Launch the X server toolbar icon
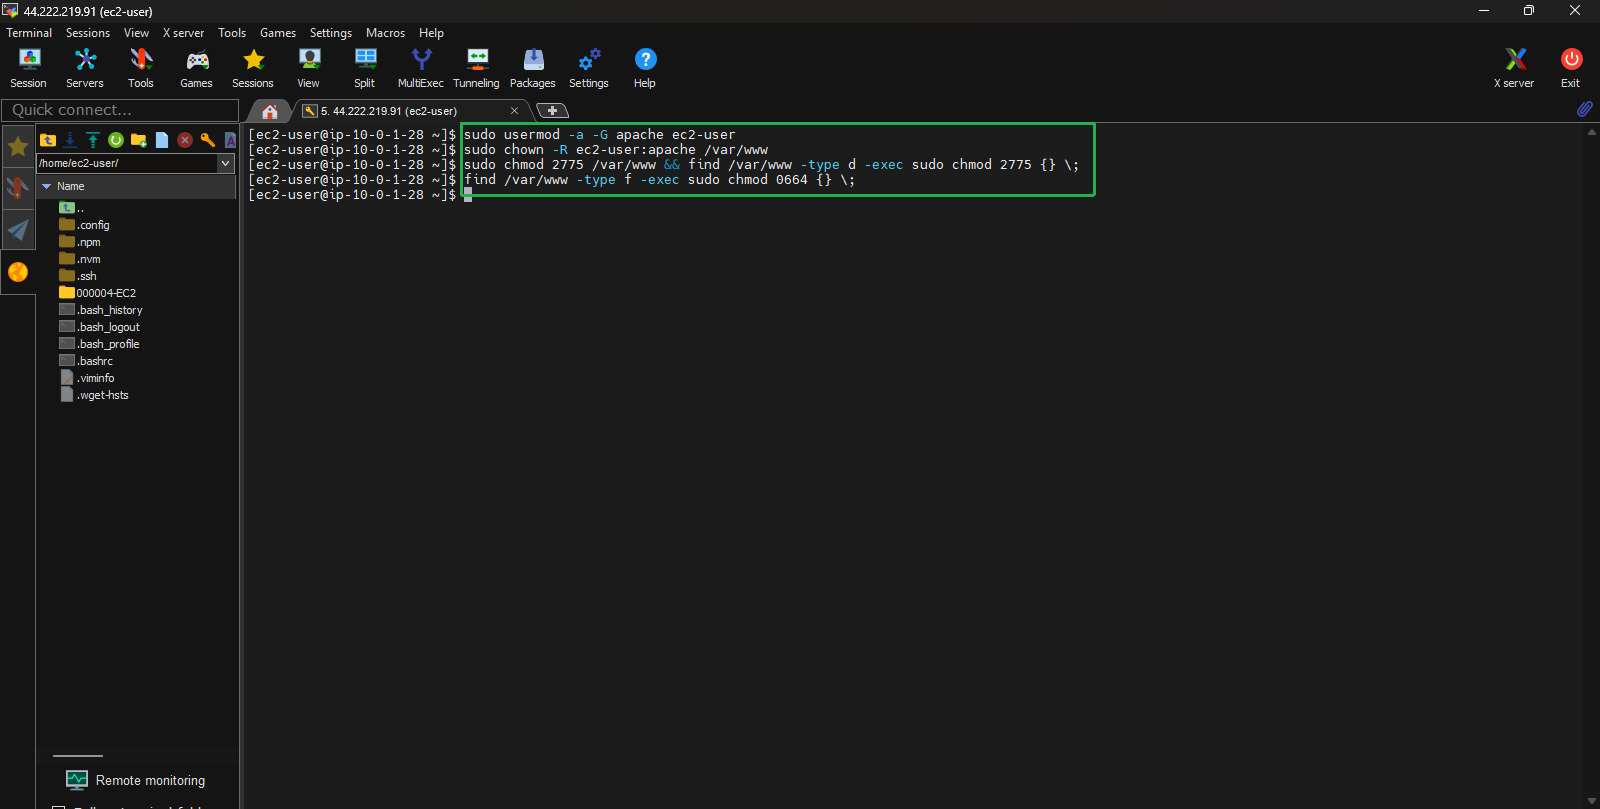Screen dimensions: 1600x809 pyautogui.click(x=1515, y=68)
